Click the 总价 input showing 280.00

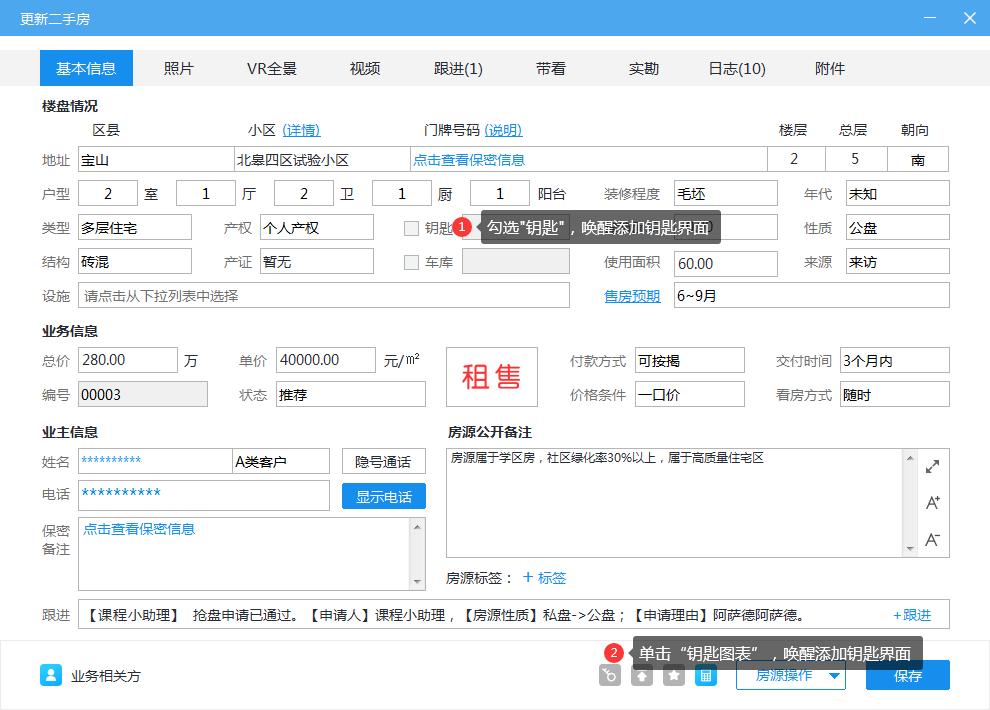128,359
